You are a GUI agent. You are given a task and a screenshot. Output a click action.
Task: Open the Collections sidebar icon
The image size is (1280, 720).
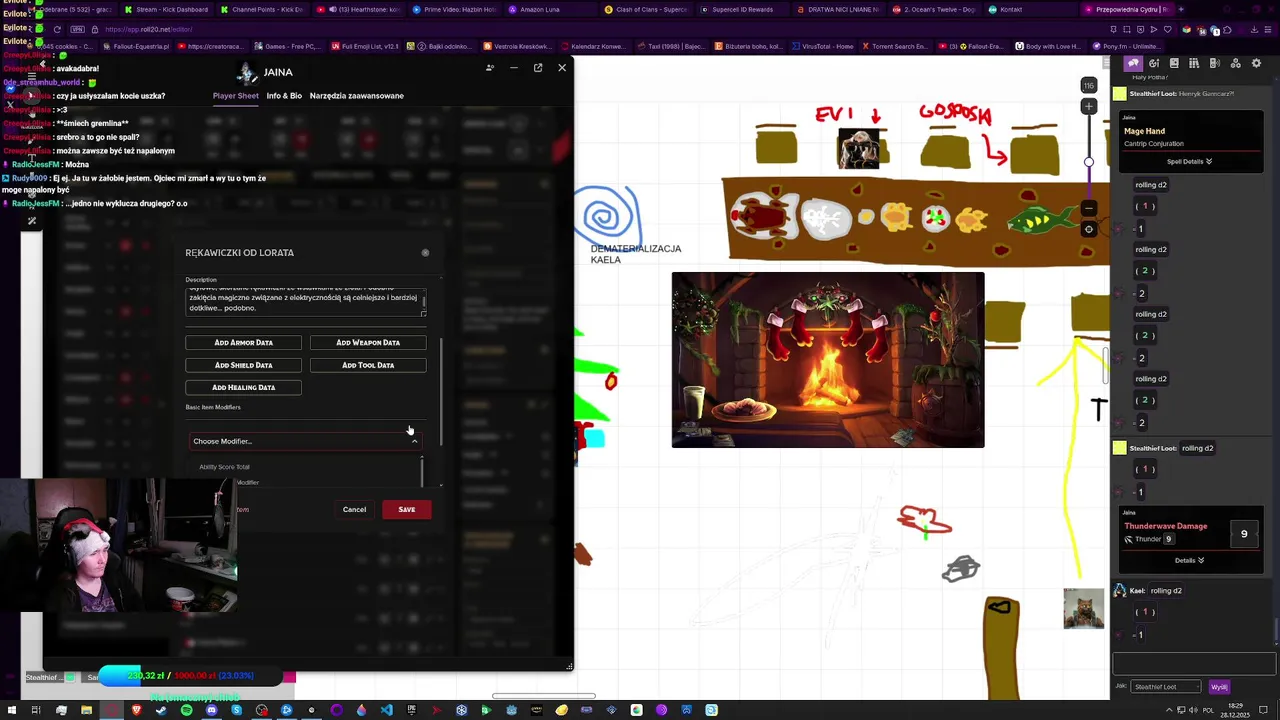coord(1236,63)
